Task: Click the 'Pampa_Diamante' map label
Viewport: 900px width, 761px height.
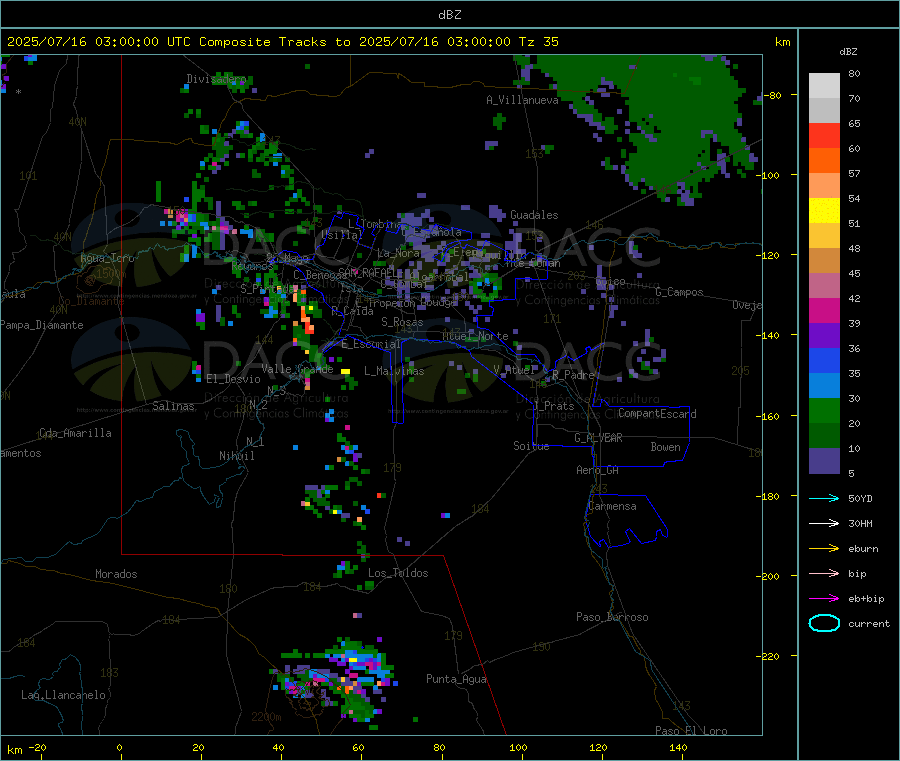Action: [41, 325]
